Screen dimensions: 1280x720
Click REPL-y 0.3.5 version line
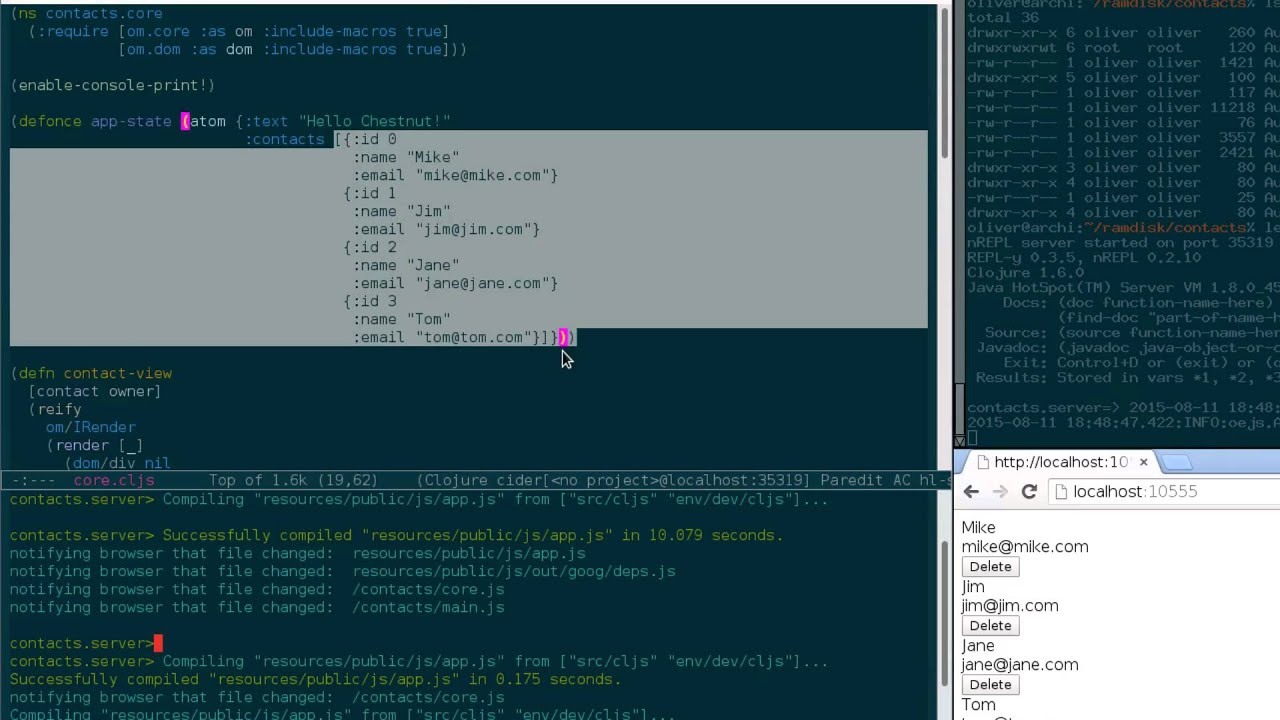(x=1084, y=258)
